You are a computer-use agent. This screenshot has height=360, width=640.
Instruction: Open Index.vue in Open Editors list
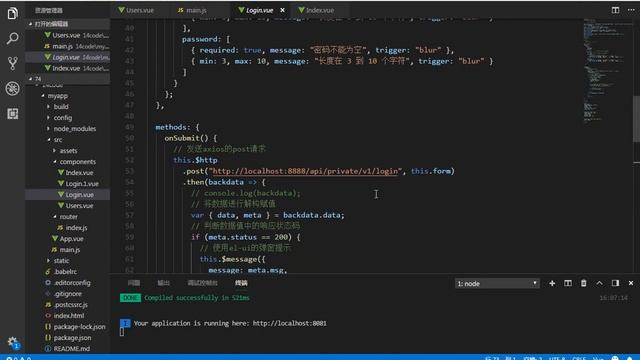pyautogui.click(x=68, y=69)
